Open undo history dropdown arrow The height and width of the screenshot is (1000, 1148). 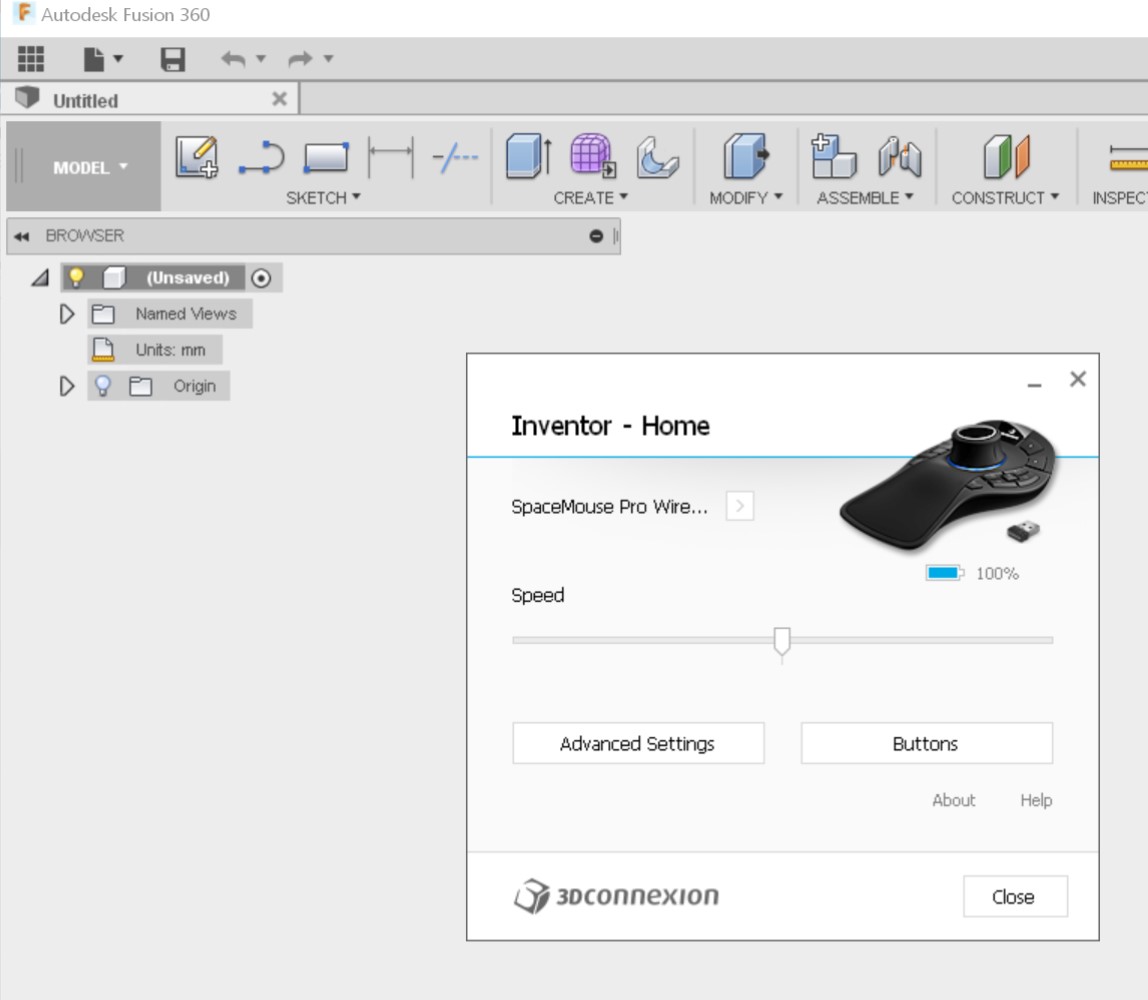pyautogui.click(x=261, y=59)
